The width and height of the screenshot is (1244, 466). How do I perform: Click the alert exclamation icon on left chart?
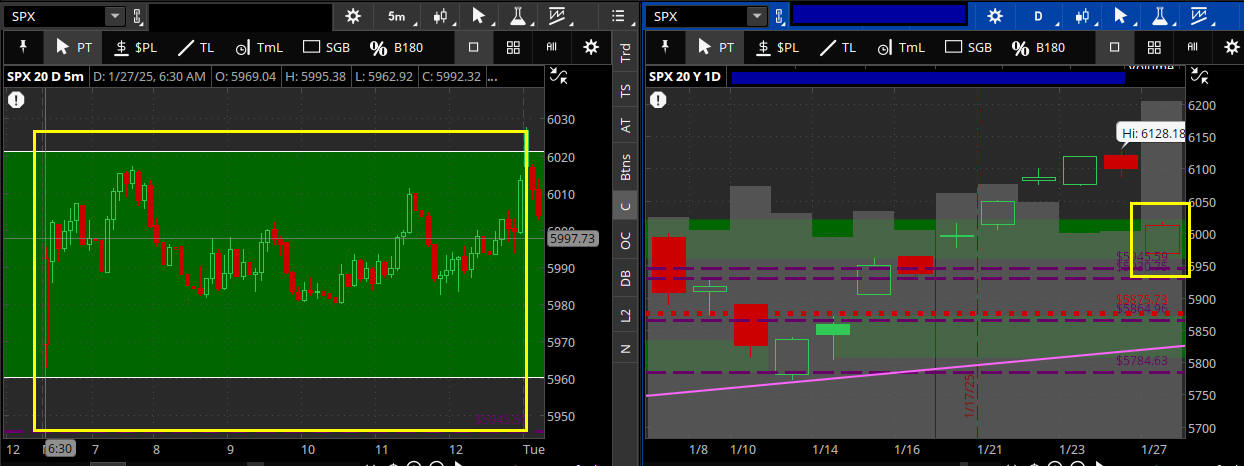(x=17, y=99)
